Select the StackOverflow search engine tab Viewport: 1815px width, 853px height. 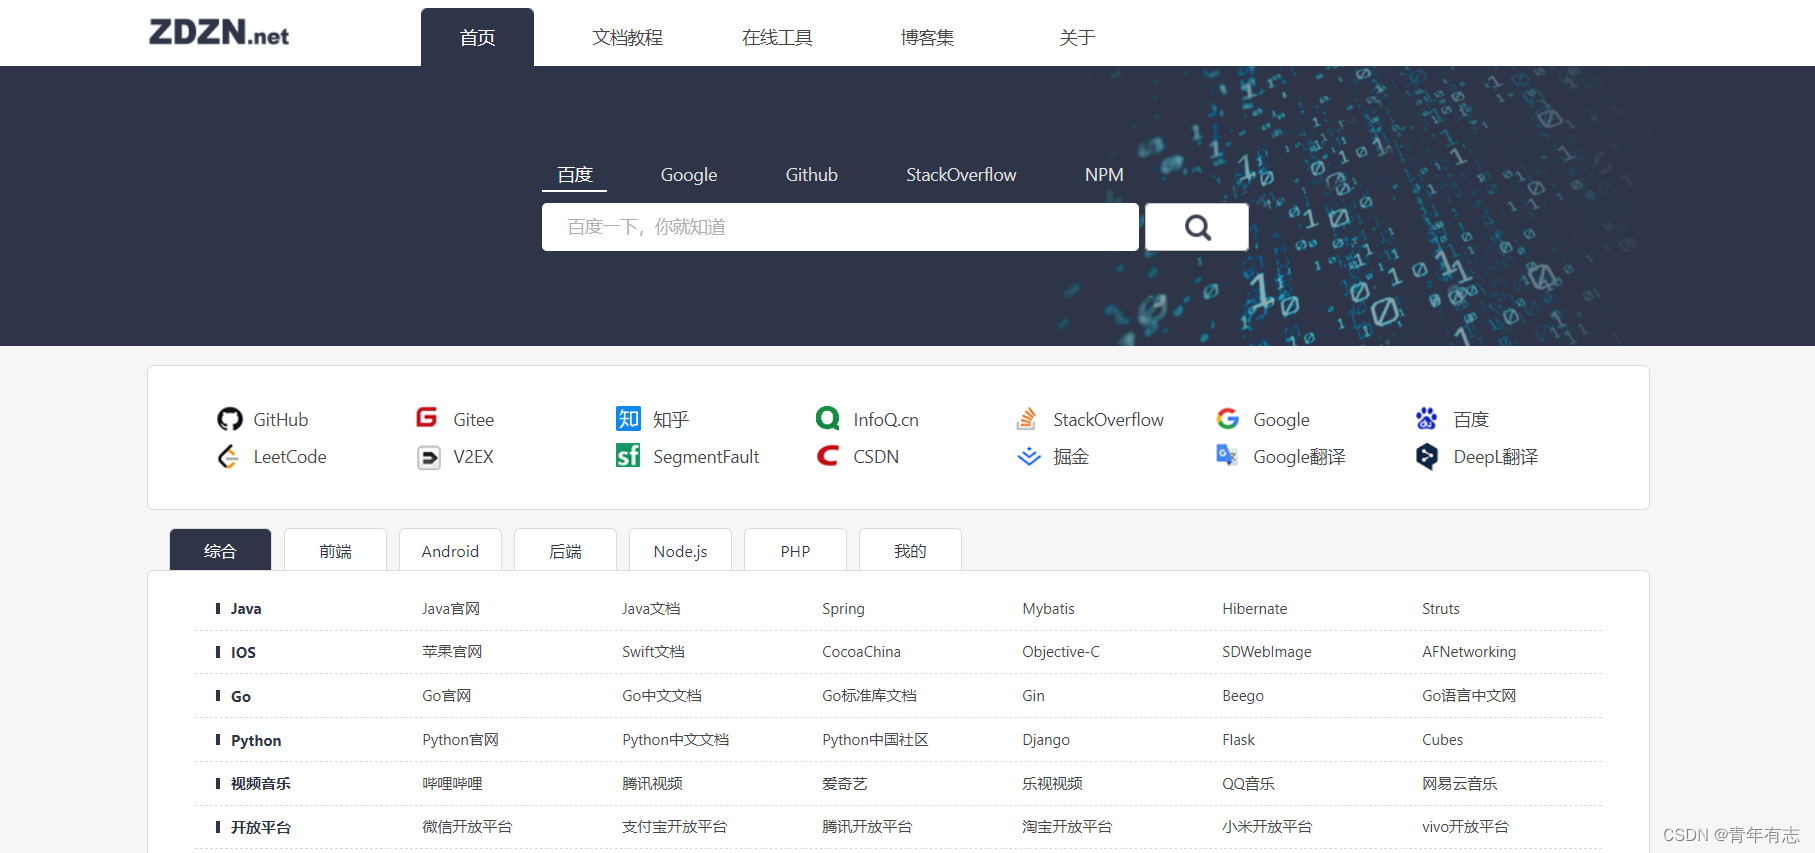coord(961,175)
